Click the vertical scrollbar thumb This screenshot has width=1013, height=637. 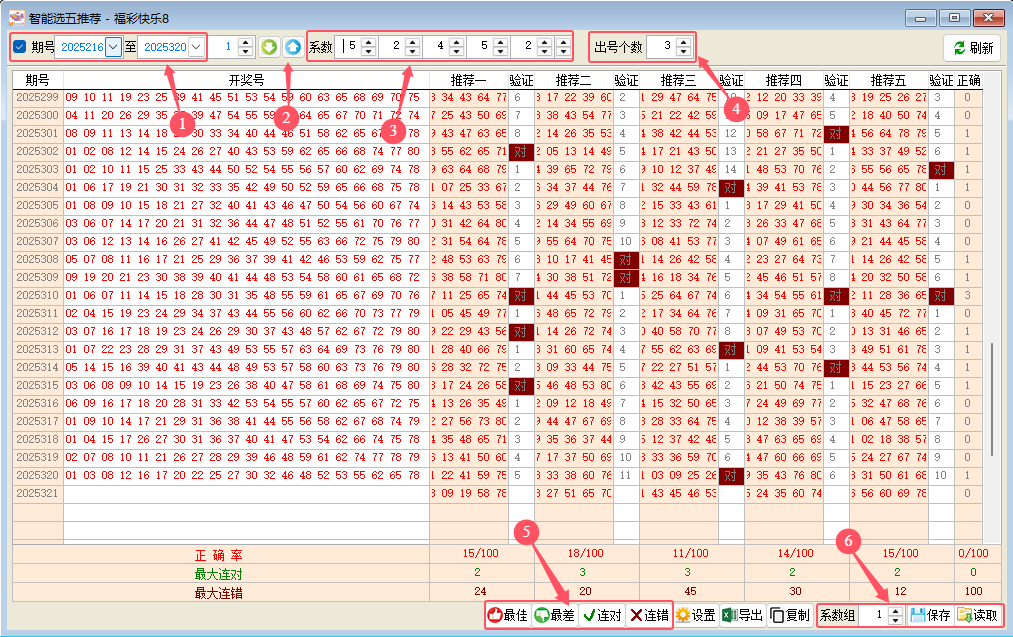[x=992, y=380]
